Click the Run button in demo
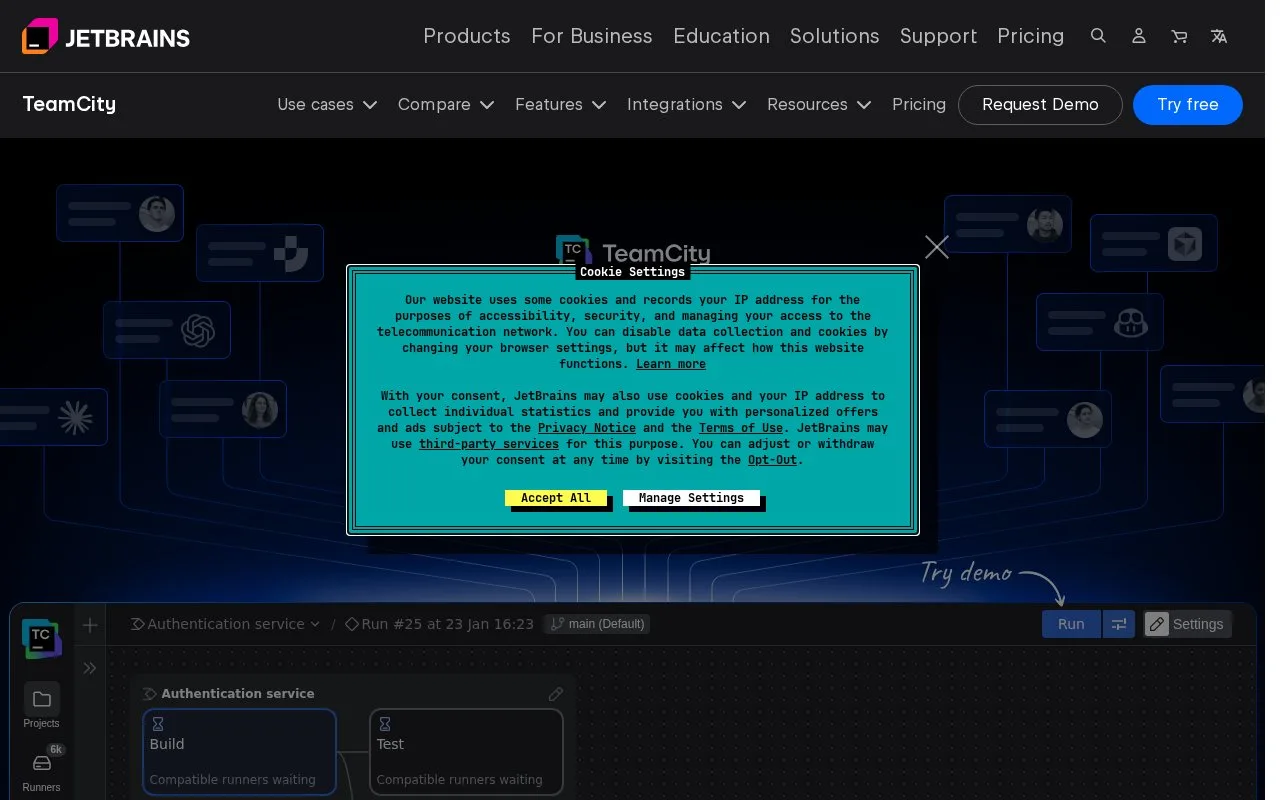The image size is (1280, 800). (1071, 624)
